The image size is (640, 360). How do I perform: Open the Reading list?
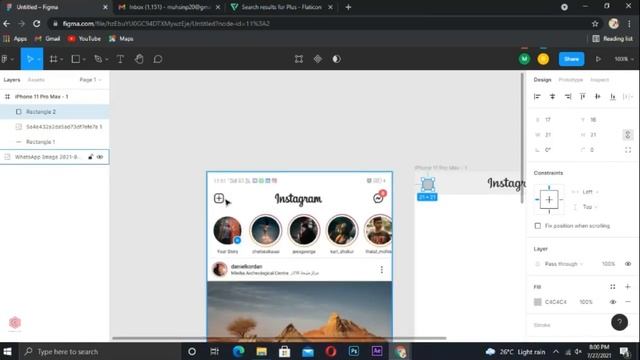(x=613, y=39)
